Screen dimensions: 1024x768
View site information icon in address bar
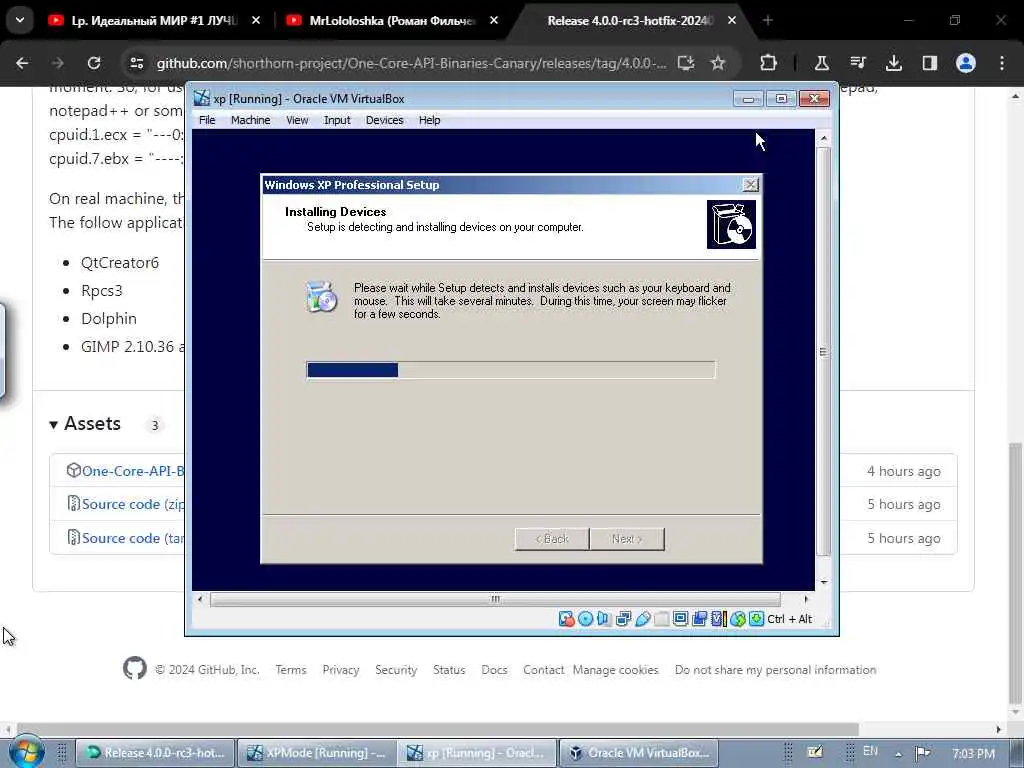coord(136,63)
